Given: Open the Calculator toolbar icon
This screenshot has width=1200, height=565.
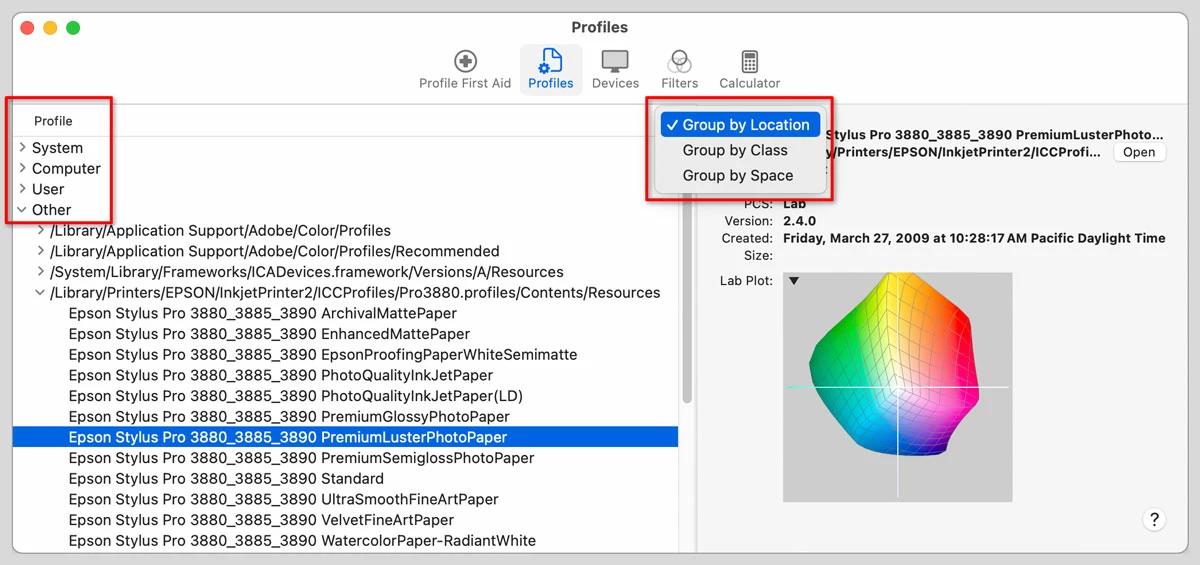Looking at the screenshot, I should click(x=750, y=70).
